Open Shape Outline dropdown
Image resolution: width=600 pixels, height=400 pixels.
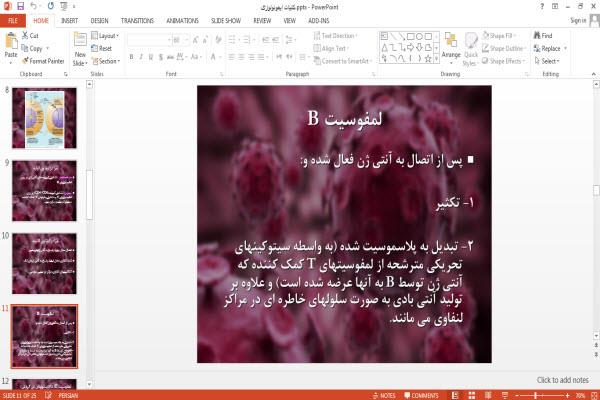[504, 48]
